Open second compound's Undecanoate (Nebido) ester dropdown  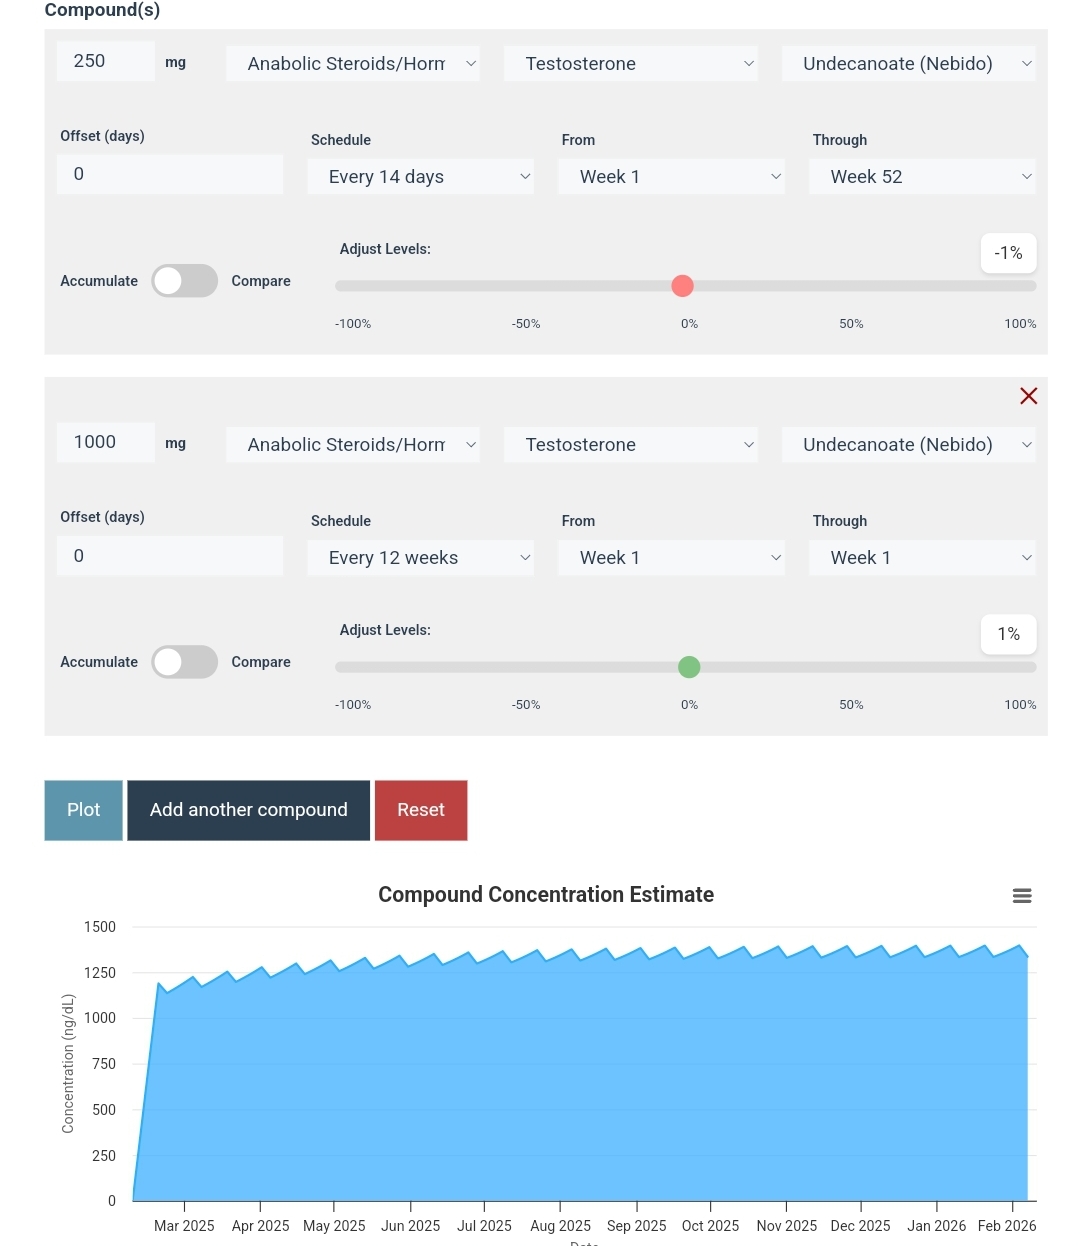908,445
